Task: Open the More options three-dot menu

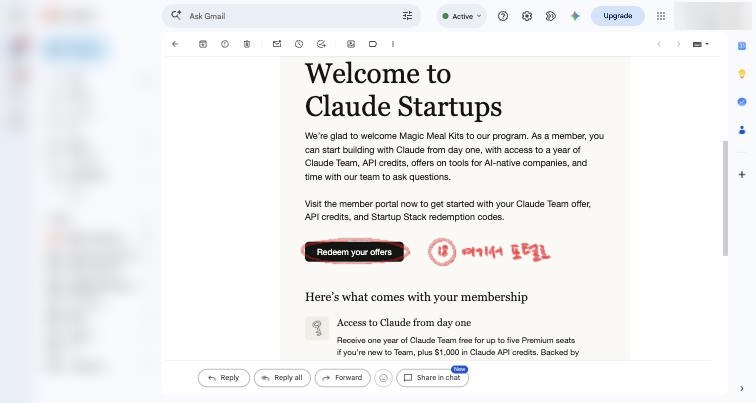Action: (393, 44)
